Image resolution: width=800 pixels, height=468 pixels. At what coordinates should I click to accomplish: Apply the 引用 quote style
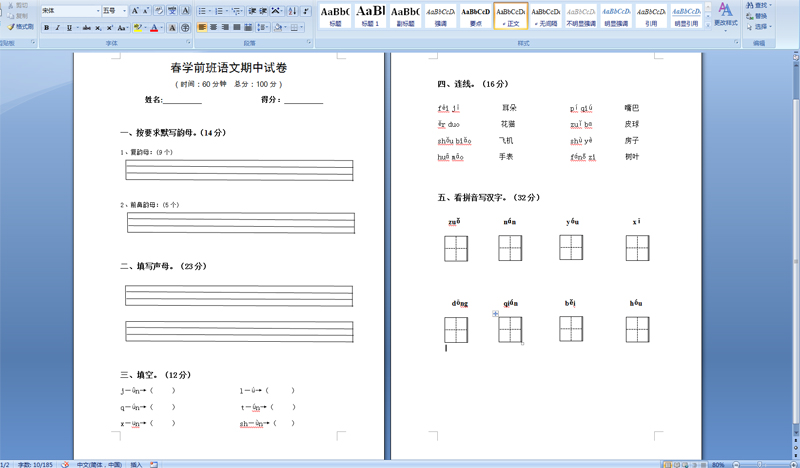pos(651,15)
